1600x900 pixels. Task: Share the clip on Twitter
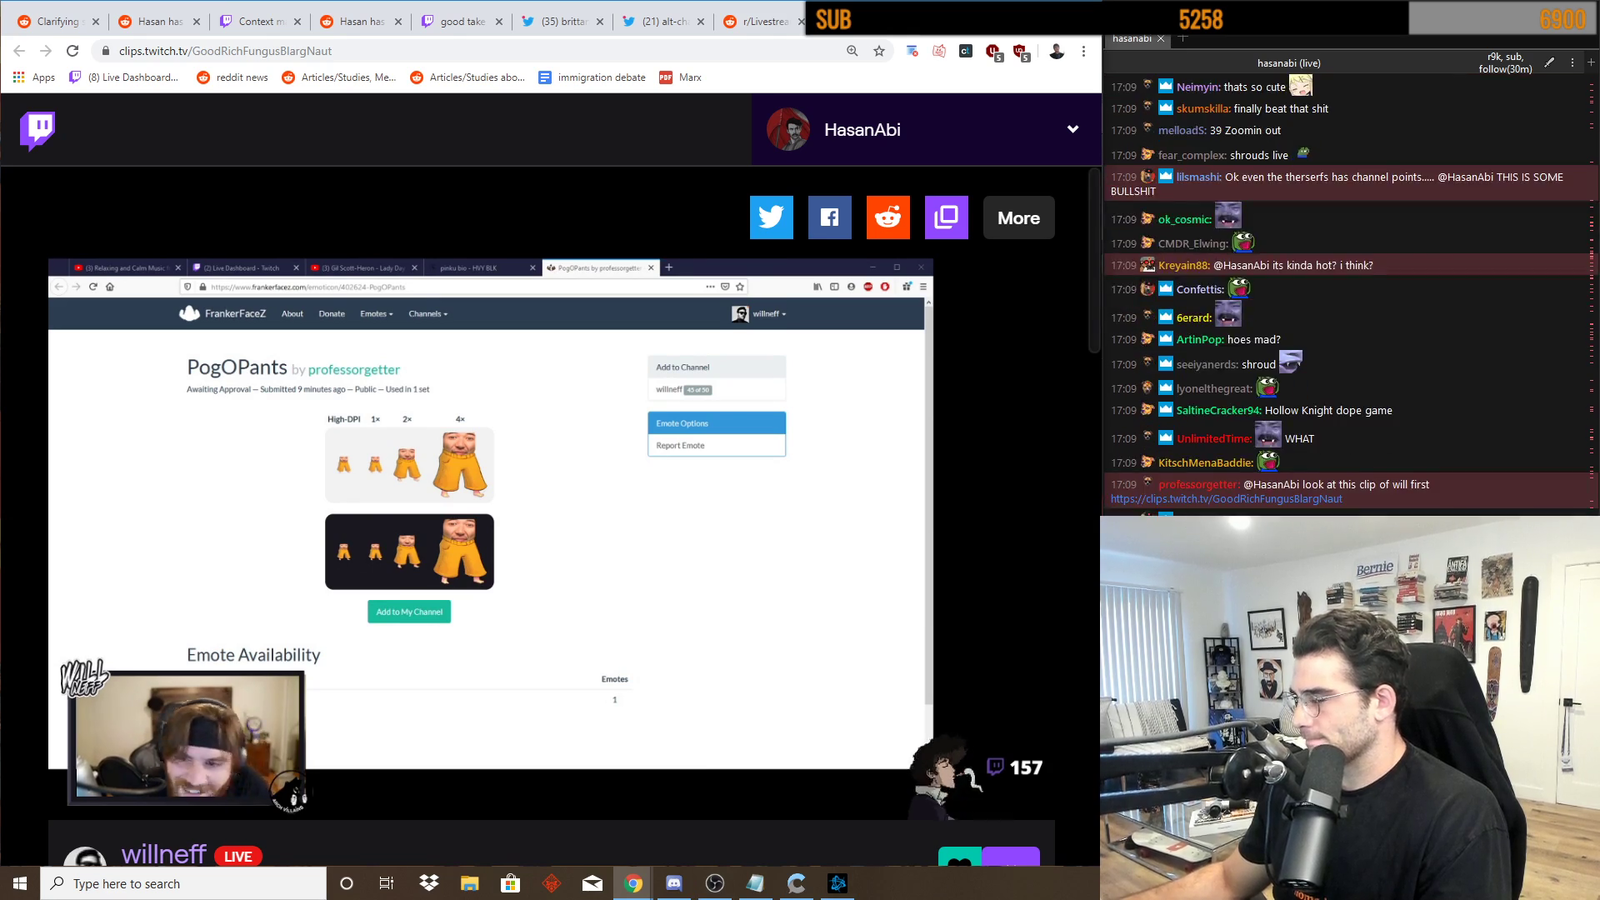click(771, 217)
